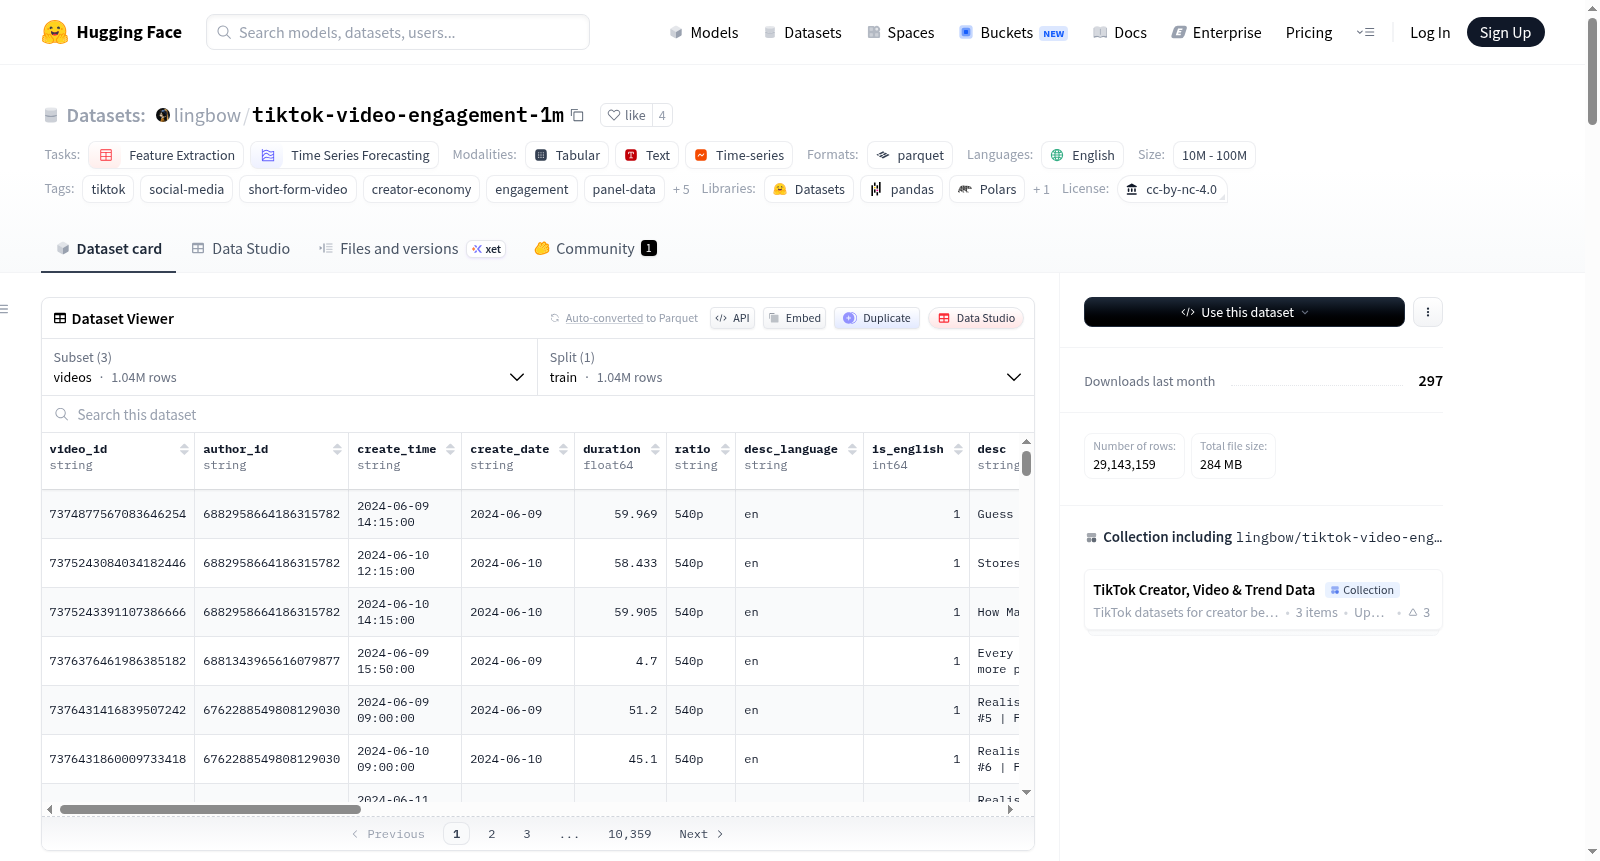
Task: Click the Polars library tag
Action: (x=987, y=189)
